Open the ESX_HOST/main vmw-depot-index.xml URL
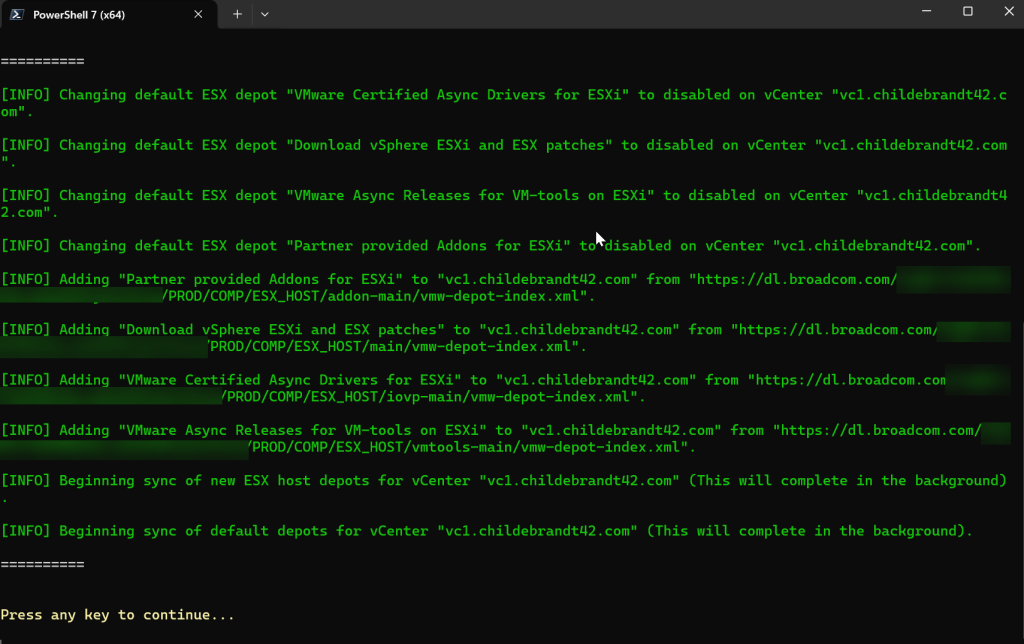 (x=395, y=347)
